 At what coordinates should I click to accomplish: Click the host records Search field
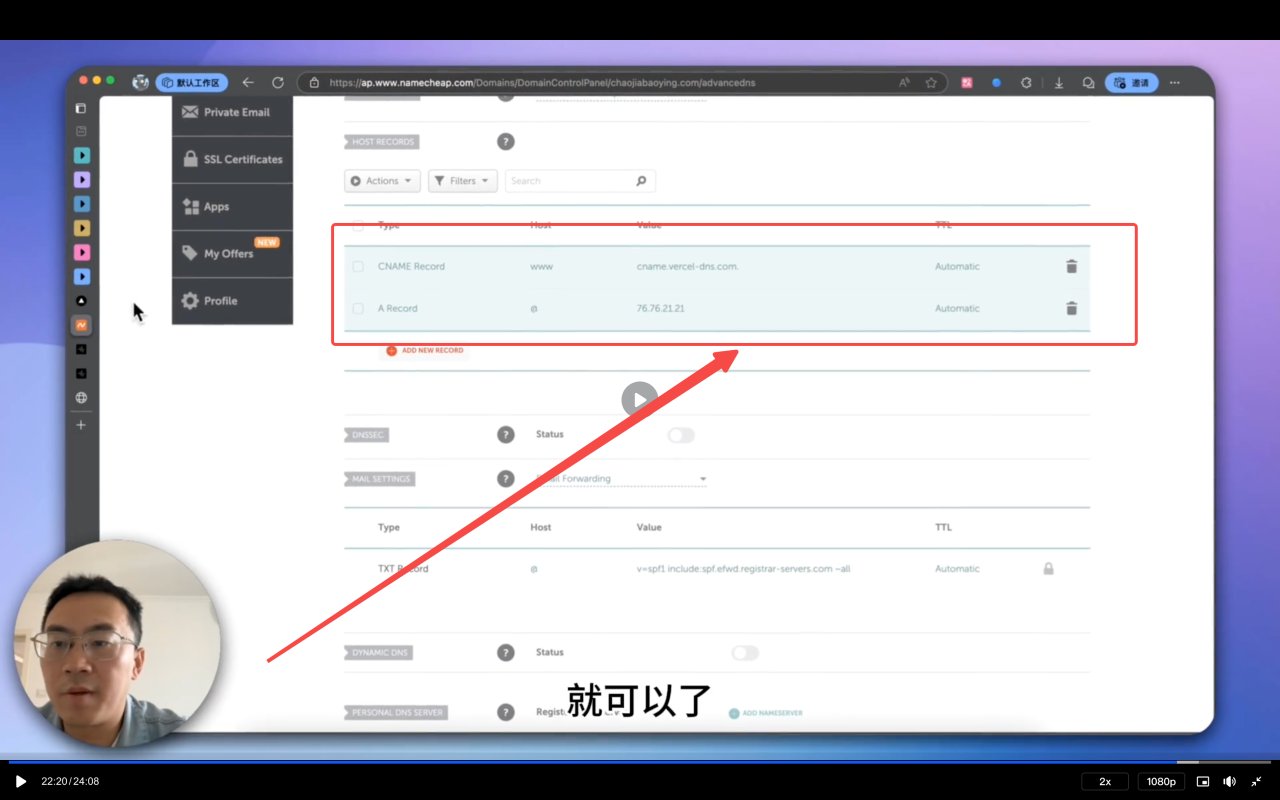click(570, 181)
